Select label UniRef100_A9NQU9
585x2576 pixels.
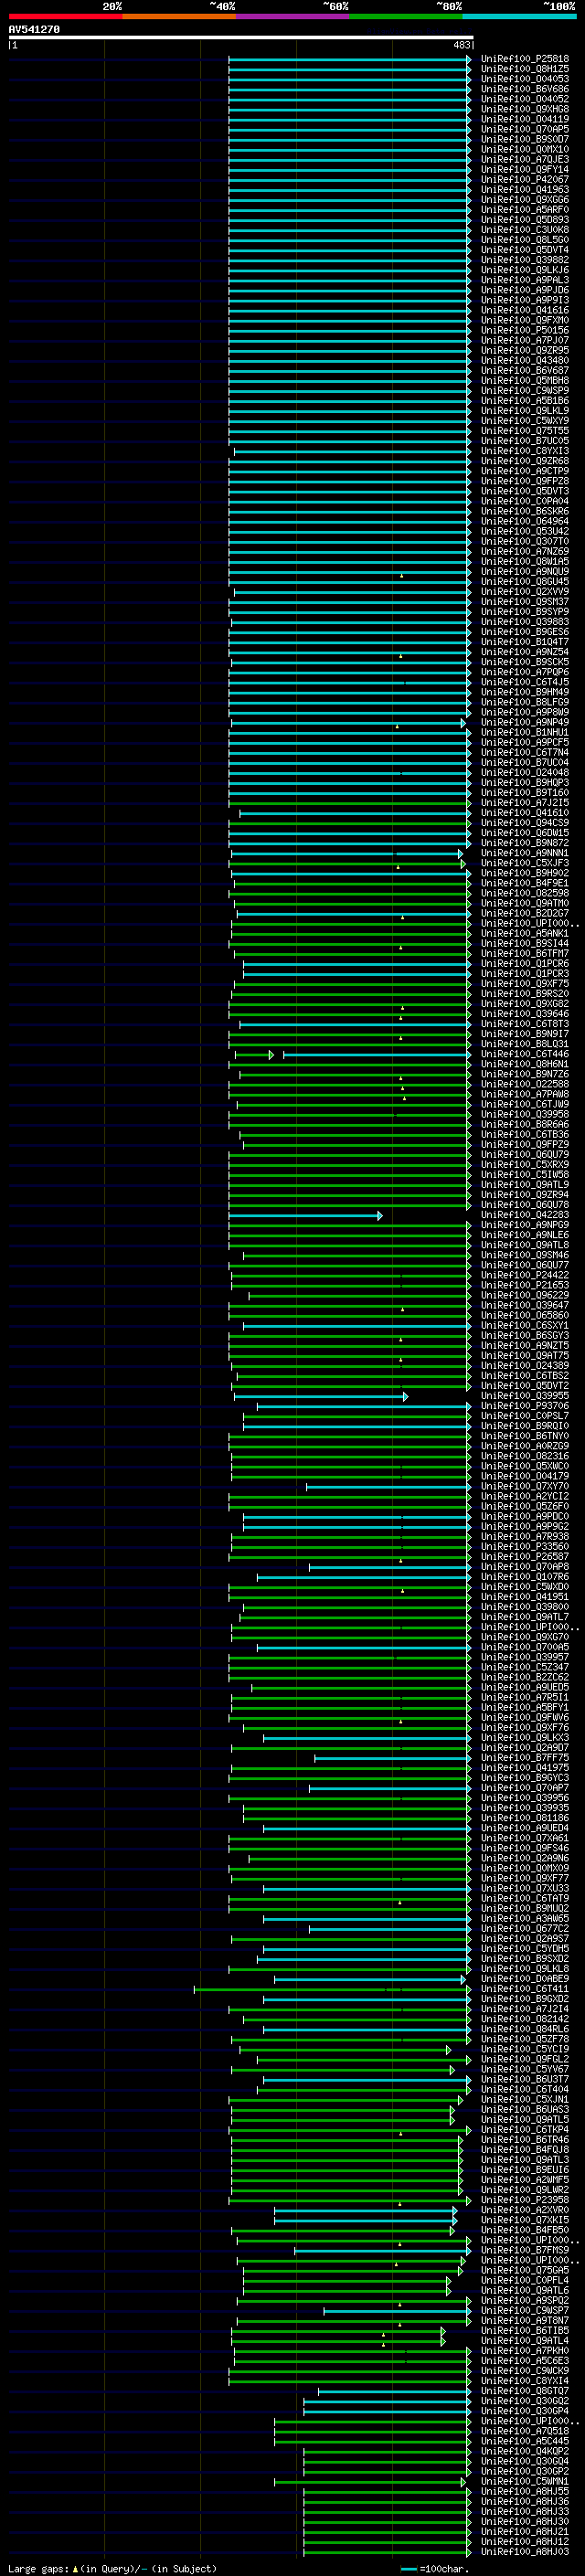[x=525, y=572]
